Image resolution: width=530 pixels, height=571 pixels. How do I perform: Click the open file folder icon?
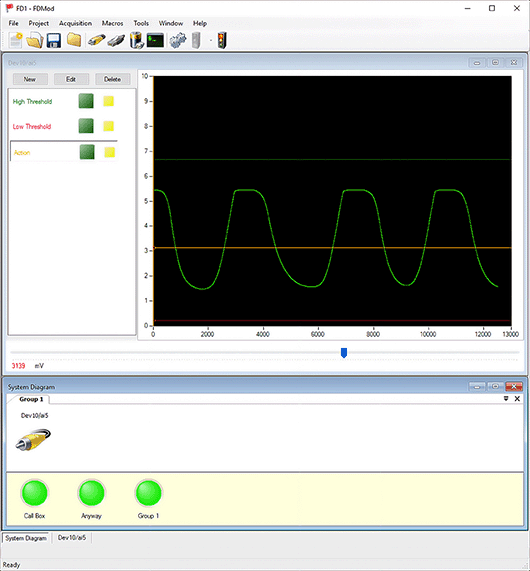[35, 40]
